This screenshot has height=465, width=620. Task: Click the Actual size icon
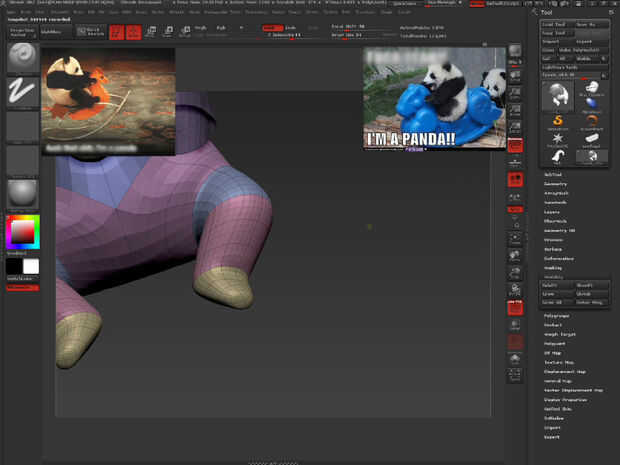[515, 111]
